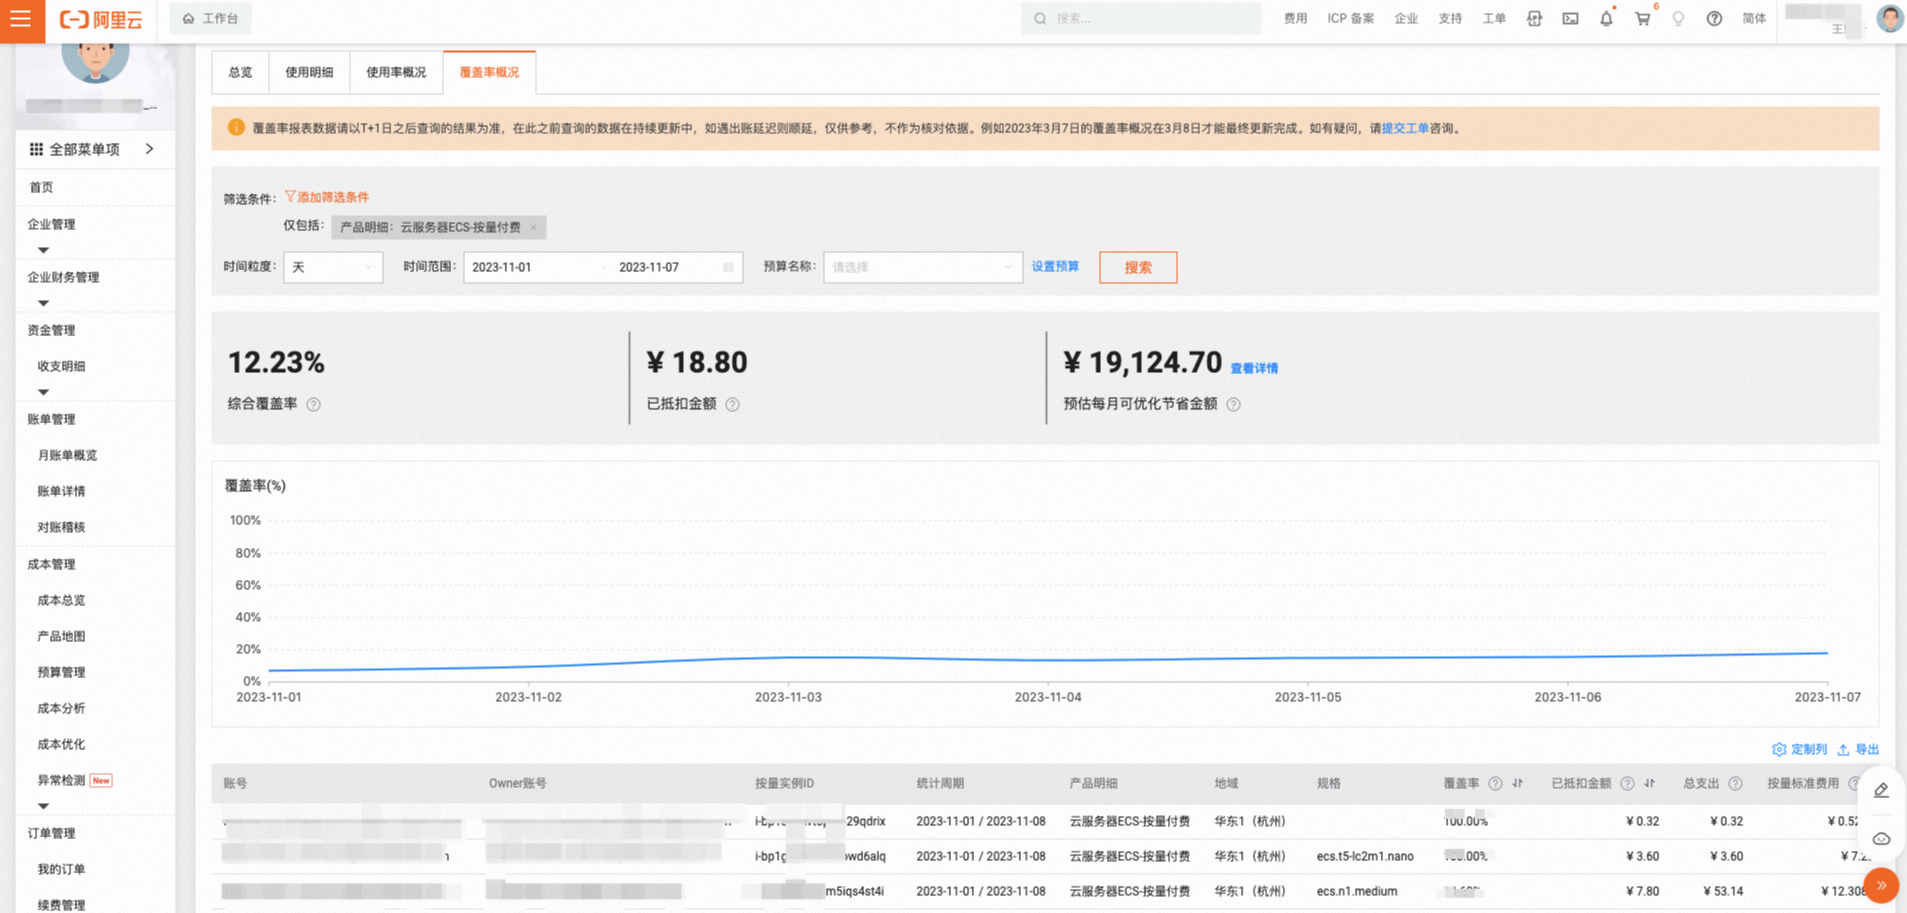Screen dimensions: 1907x913
Task: Show help for 预估每月可优化节省金额
Action: [x=1233, y=404]
